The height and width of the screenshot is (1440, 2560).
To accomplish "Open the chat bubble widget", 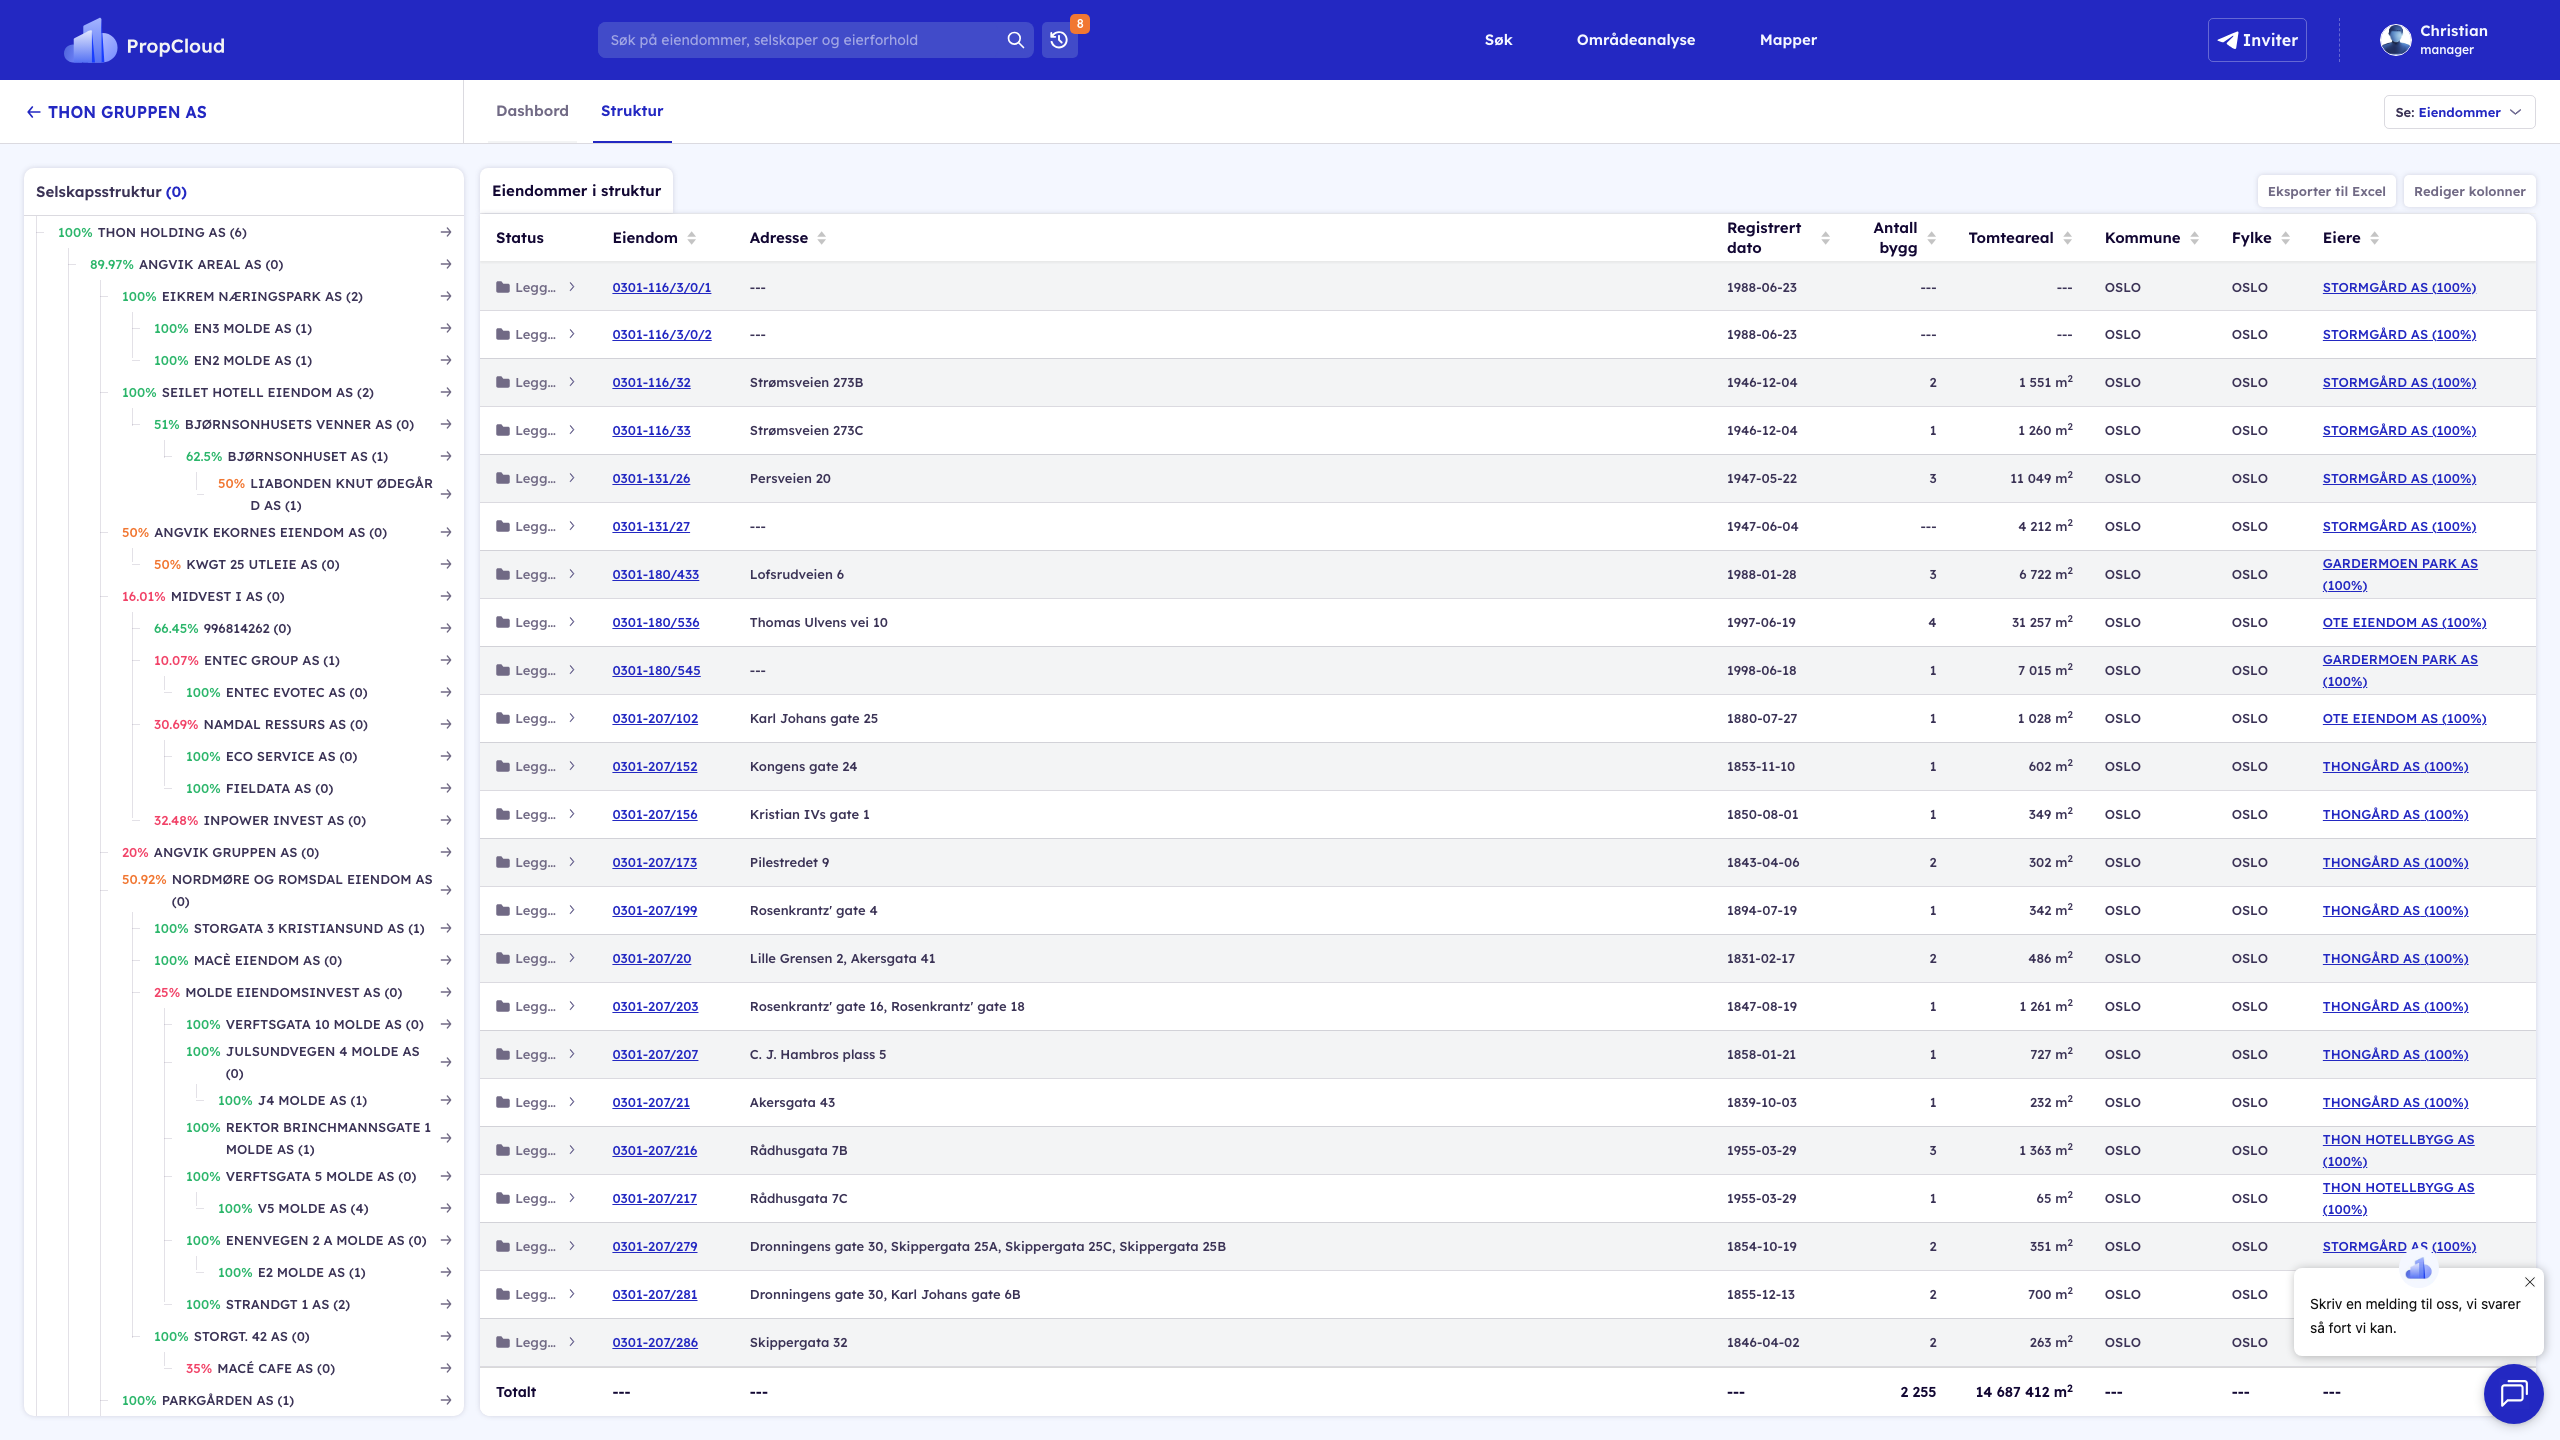I will point(2513,1393).
